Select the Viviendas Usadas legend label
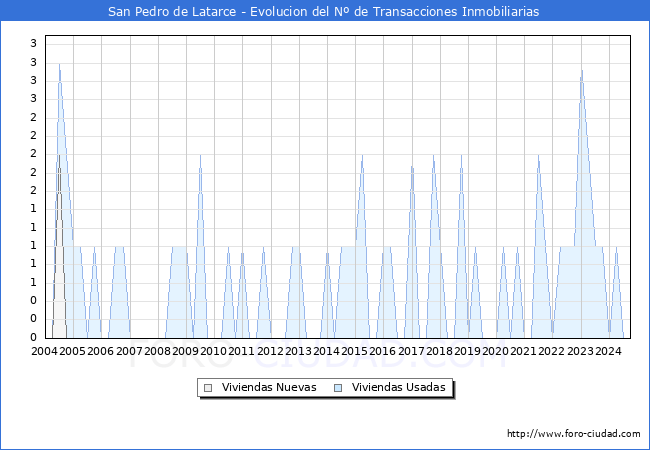The height and width of the screenshot is (450, 650). coord(398,388)
